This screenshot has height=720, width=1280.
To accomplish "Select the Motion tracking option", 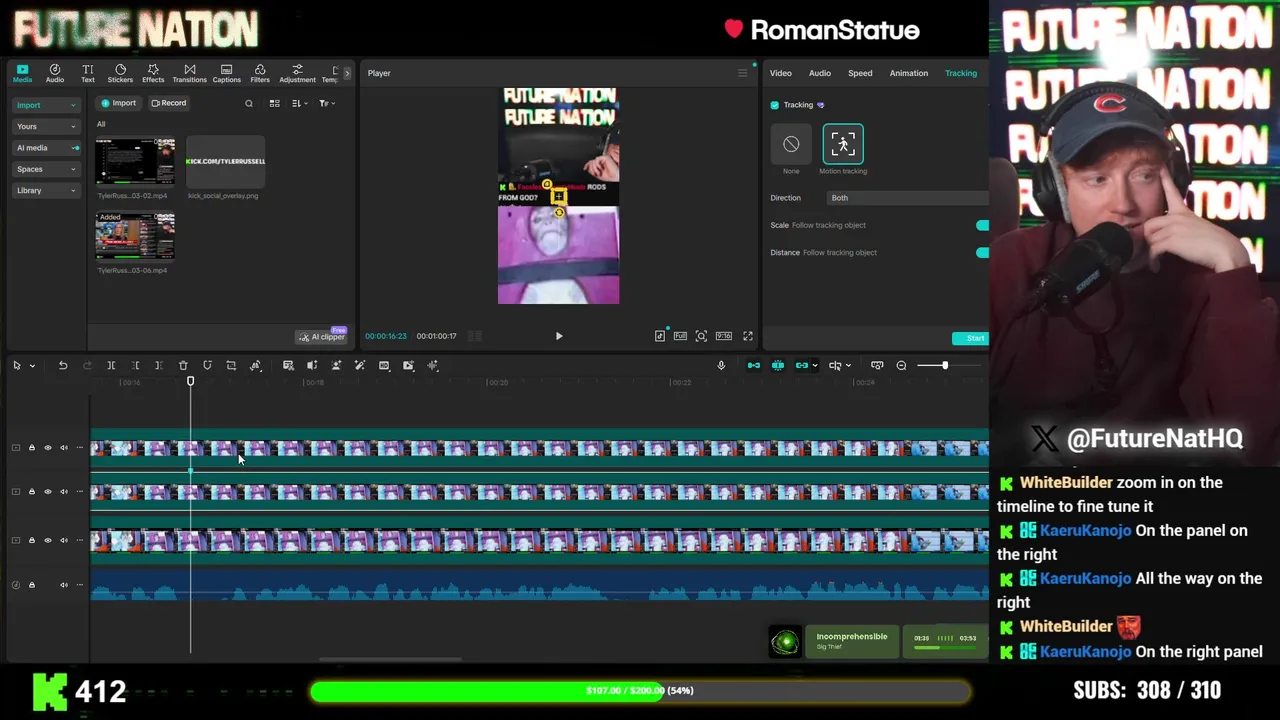I will click(x=843, y=144).
